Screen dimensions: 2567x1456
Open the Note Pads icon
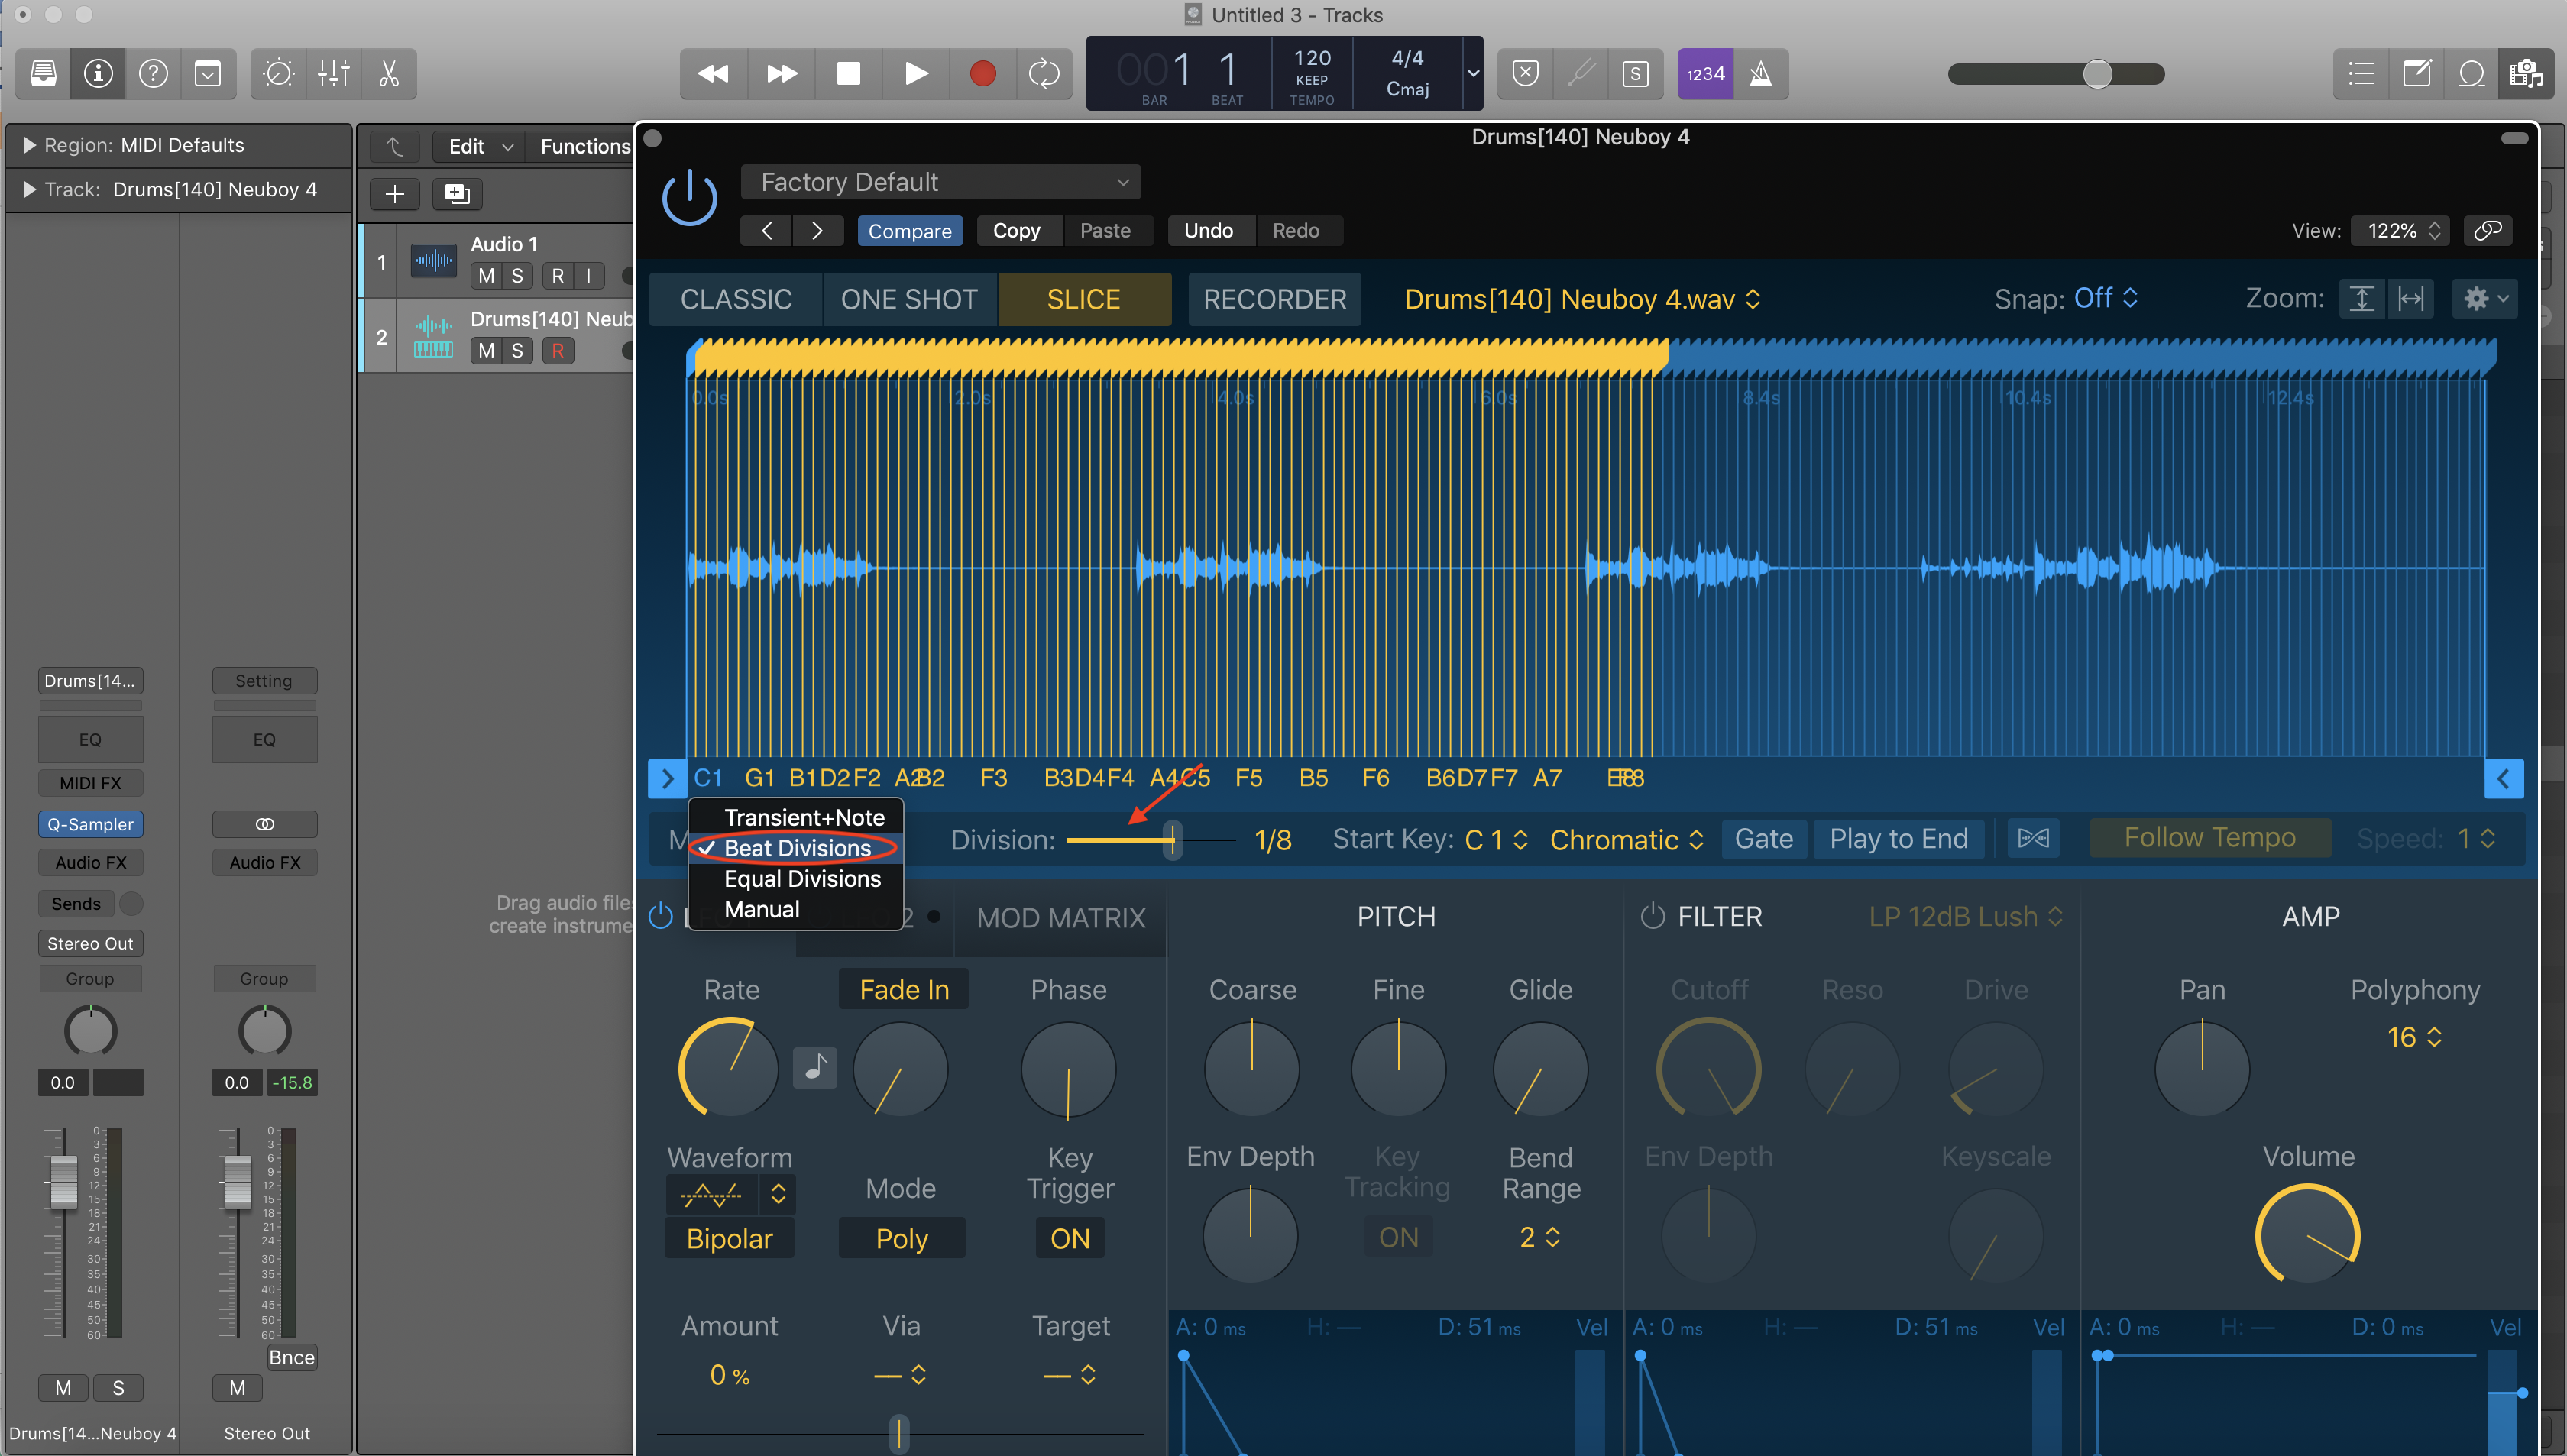pyautogui.click(x=2416, y=73)
